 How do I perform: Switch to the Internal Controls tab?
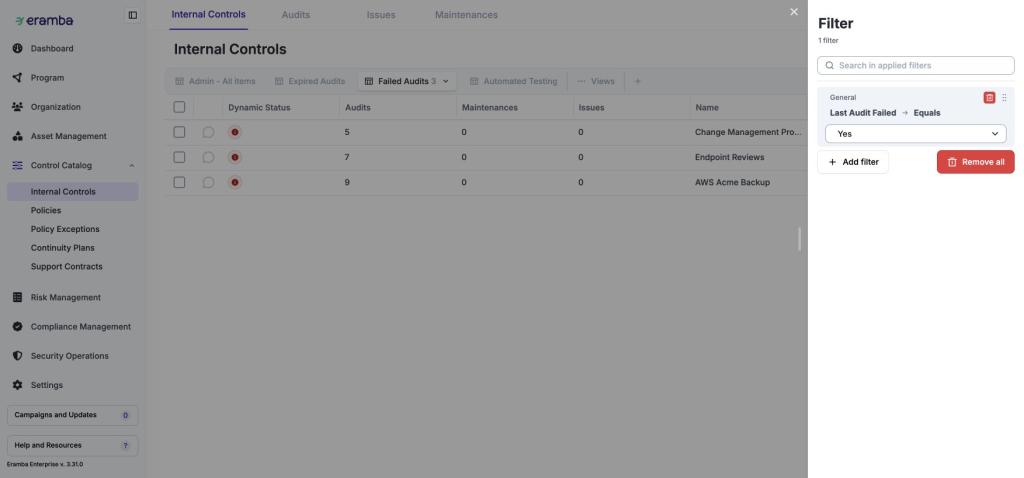pos(208,14)
